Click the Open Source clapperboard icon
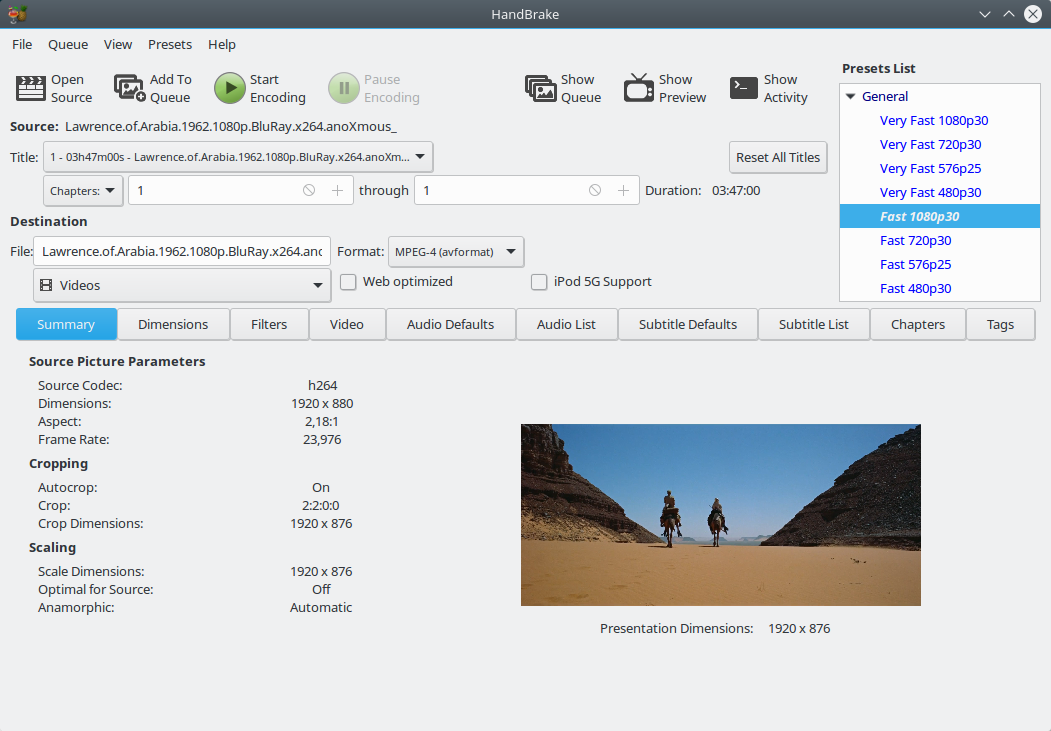This screenshot has height=731, width=1051. (x=31, y=88)
